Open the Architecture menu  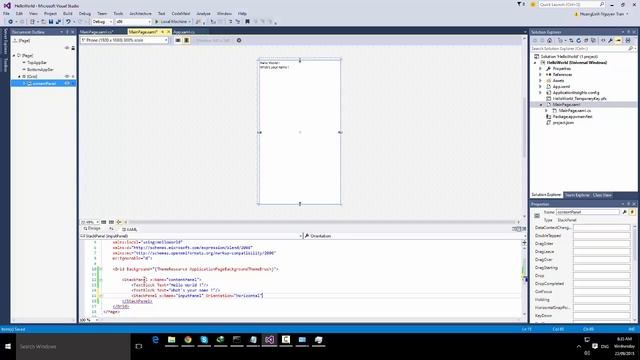(140, 13)
